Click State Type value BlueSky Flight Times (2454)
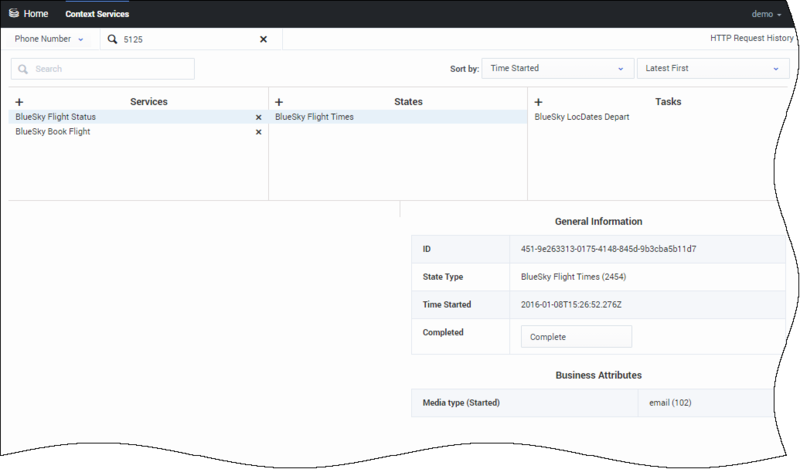The width and height of the screenshot is (800, 469). (573, 277)
